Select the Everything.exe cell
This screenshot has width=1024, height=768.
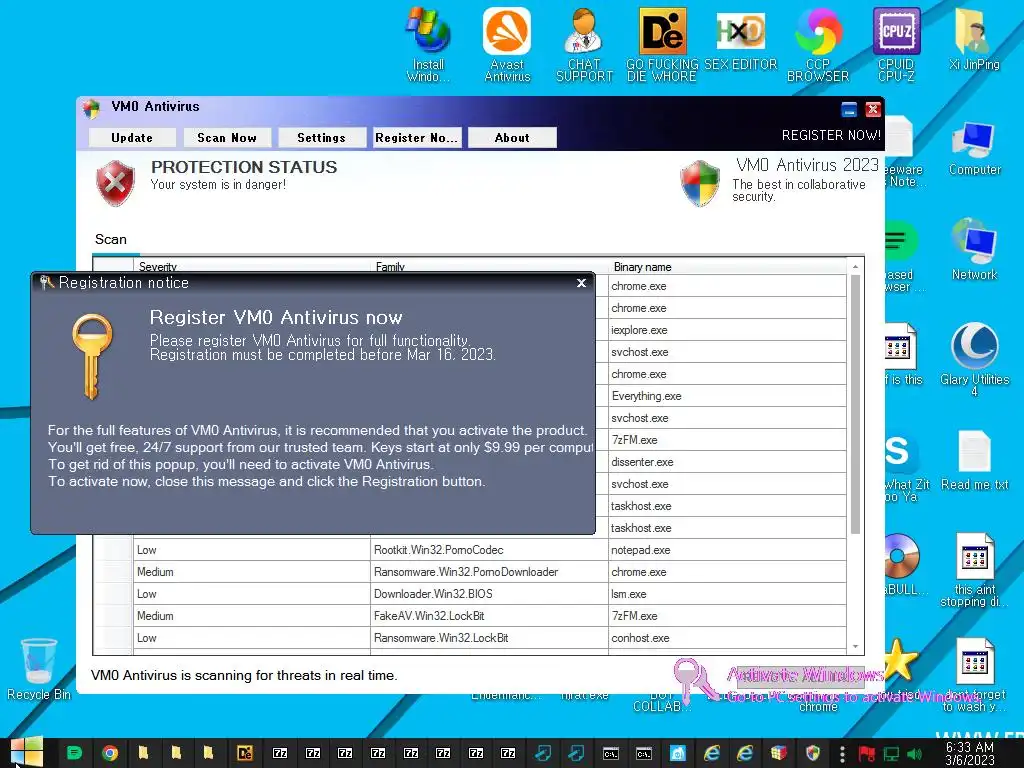click(x=727, y=396)
